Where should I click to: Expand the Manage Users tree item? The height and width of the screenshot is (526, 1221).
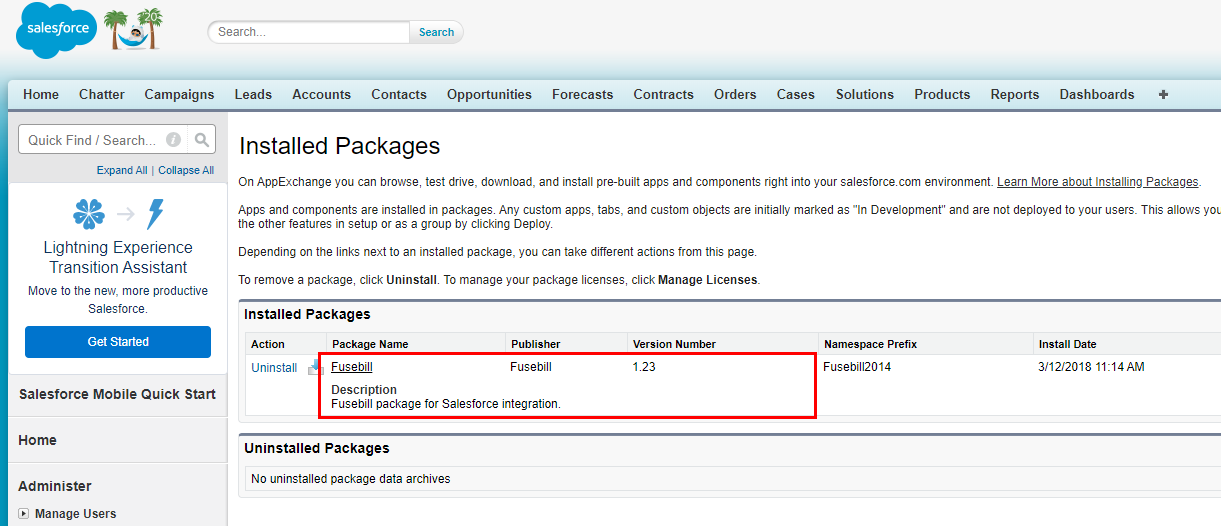(x=23, y=513)
